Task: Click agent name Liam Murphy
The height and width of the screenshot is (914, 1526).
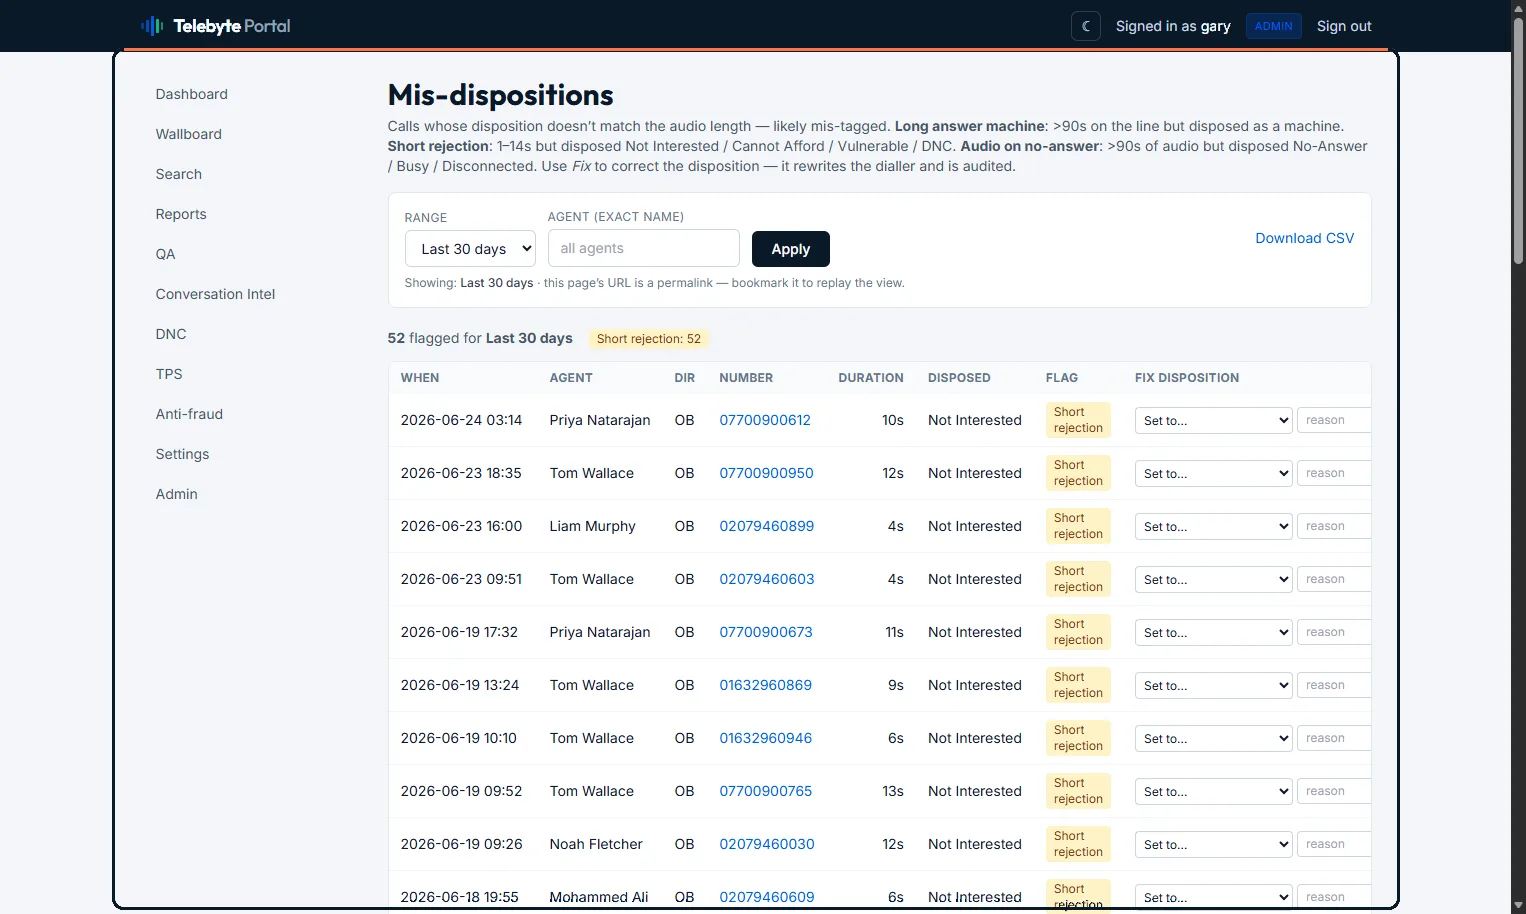Action: coord(592,526)
